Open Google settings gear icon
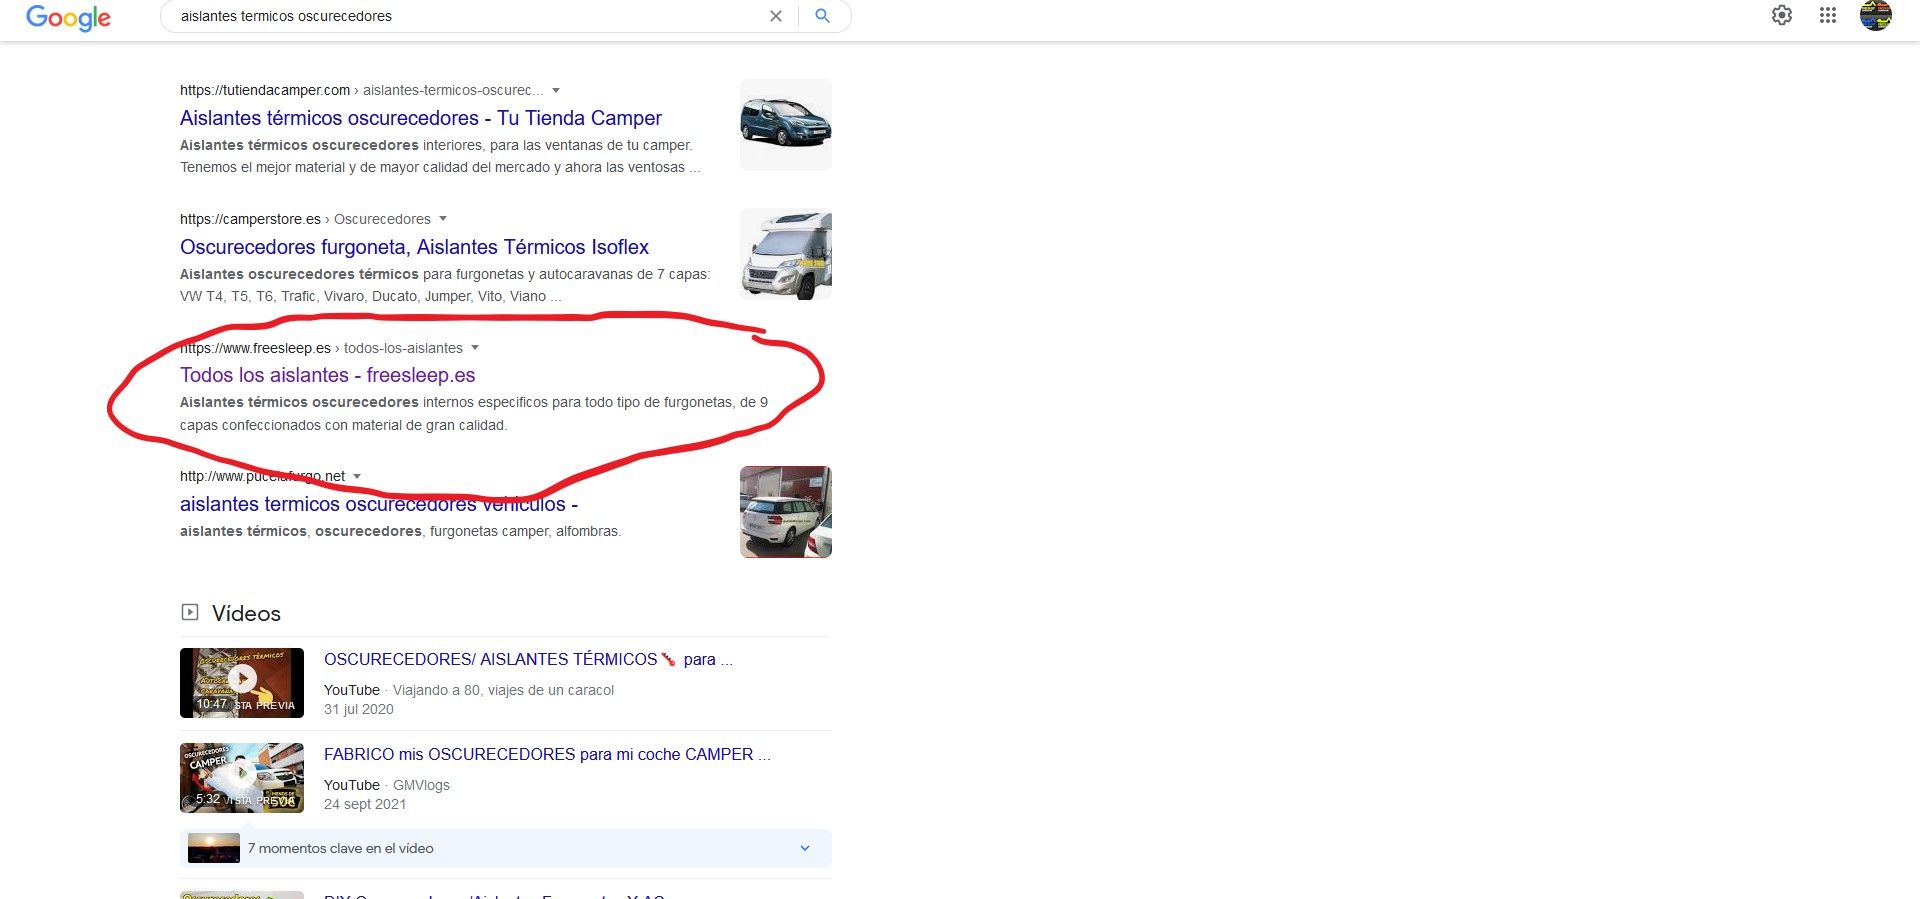Image resolution: width=1920 pixels, height=899 pixels. pos(1782,16)
